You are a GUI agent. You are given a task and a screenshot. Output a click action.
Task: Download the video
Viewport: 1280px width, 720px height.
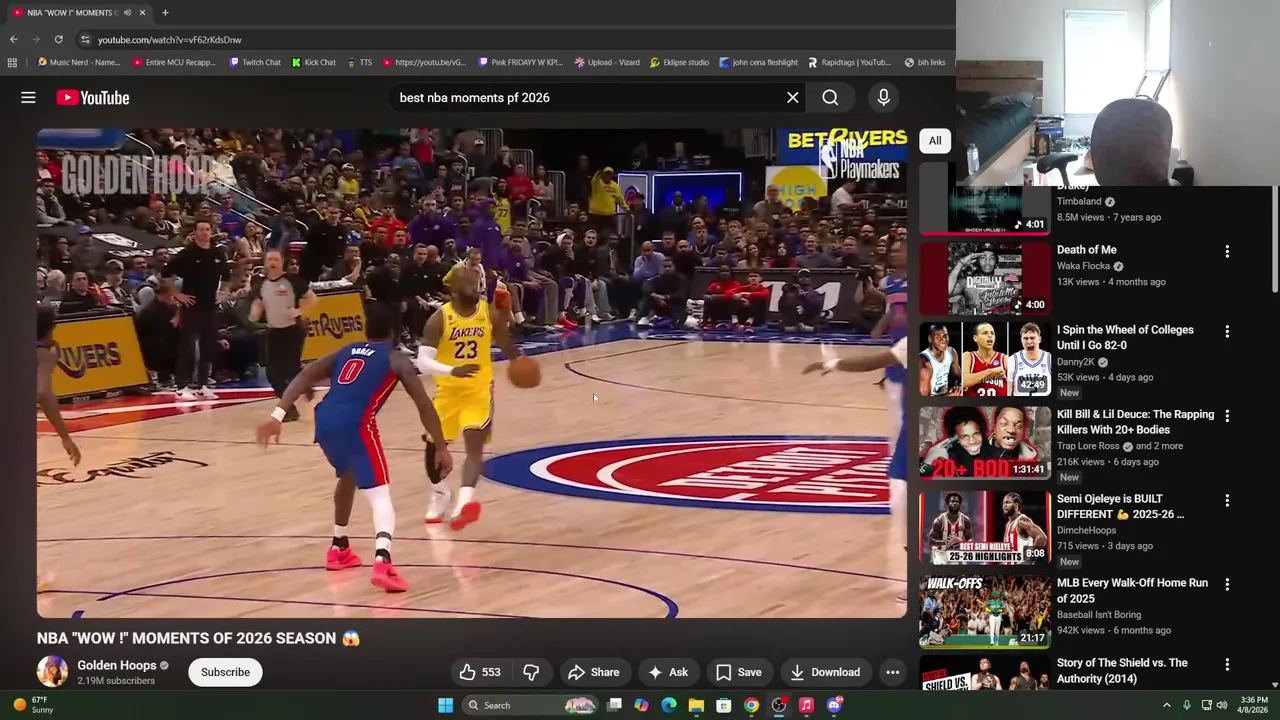click(x=825, y=672)
